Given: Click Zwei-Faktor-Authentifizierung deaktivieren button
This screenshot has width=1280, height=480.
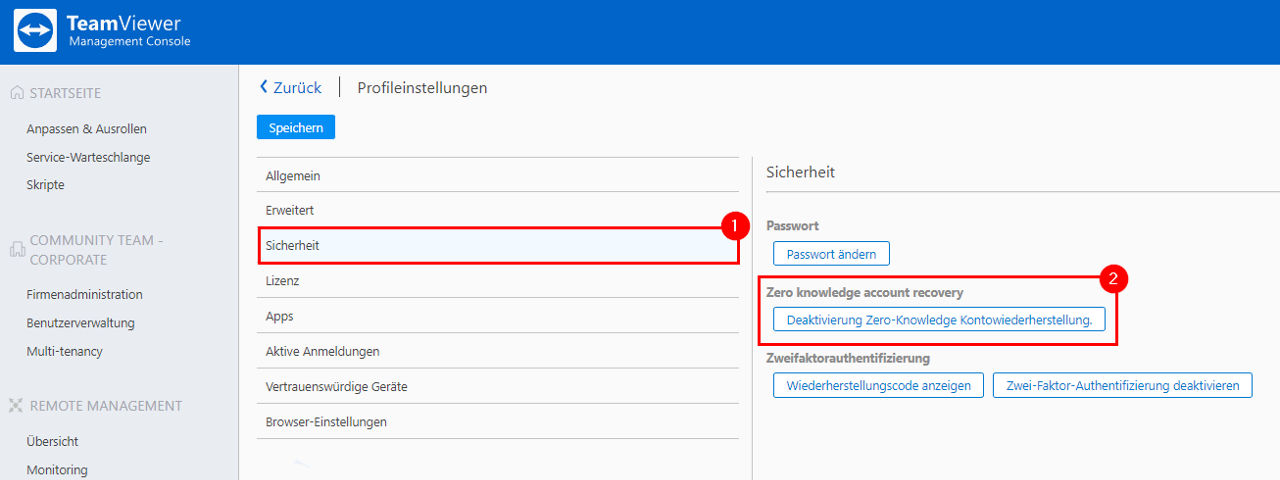Looking at the screenshot, I should click(x=1122, y=385).
